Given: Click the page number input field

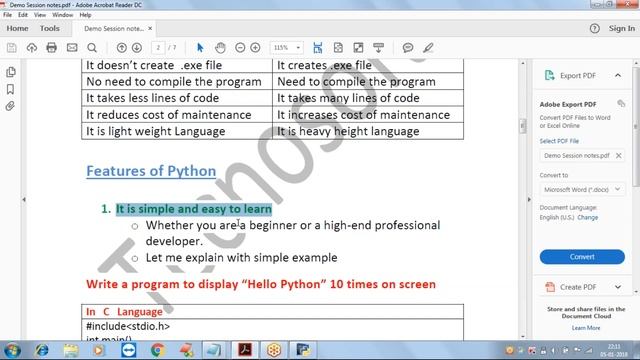Looking at the screenshot, I should click(x=158, y=48).
